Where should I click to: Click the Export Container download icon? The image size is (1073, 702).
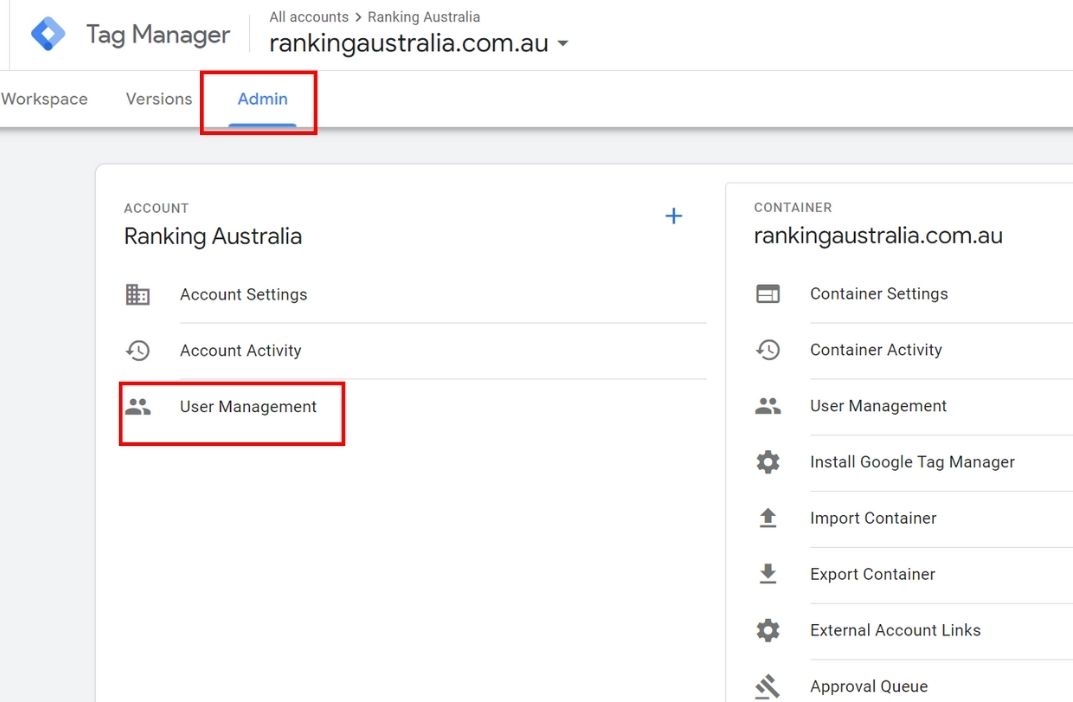[x=768, y=574]
